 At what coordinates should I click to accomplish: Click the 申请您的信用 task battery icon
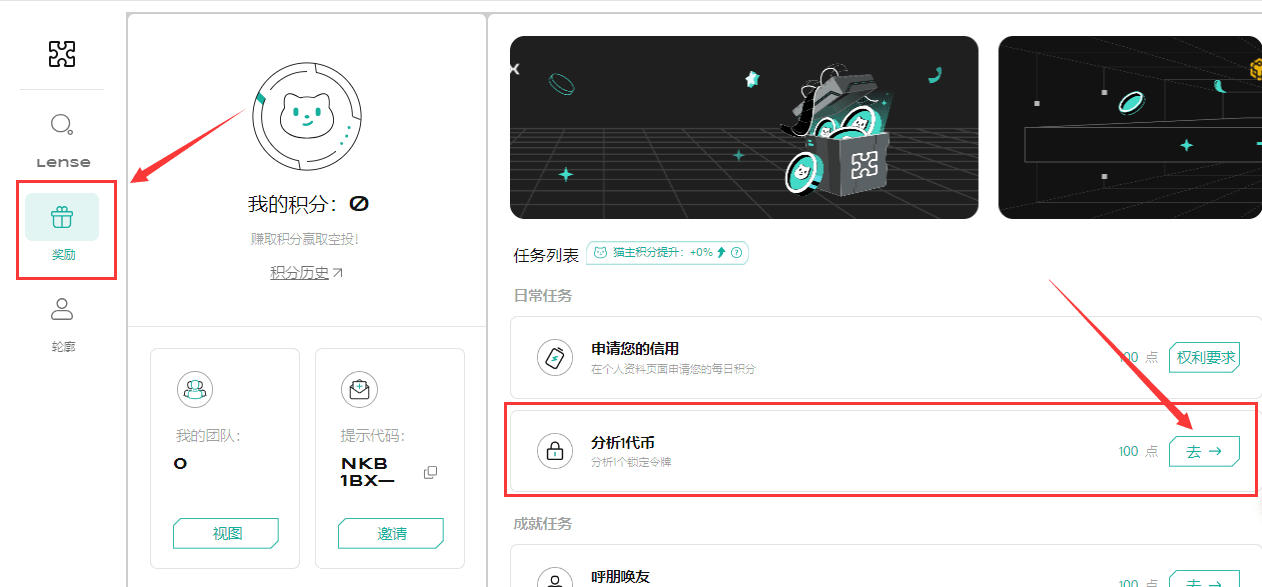click(555, 357)
